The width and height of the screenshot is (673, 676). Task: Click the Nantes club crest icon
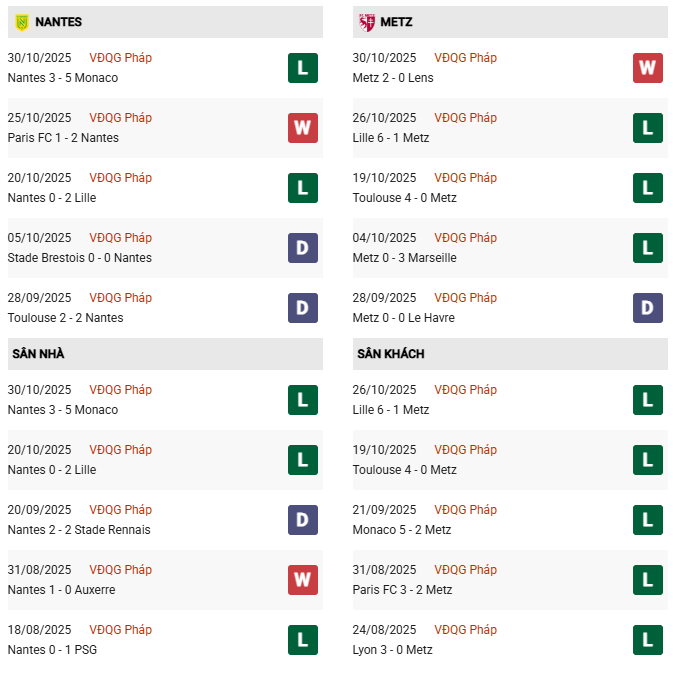point(21,21)
